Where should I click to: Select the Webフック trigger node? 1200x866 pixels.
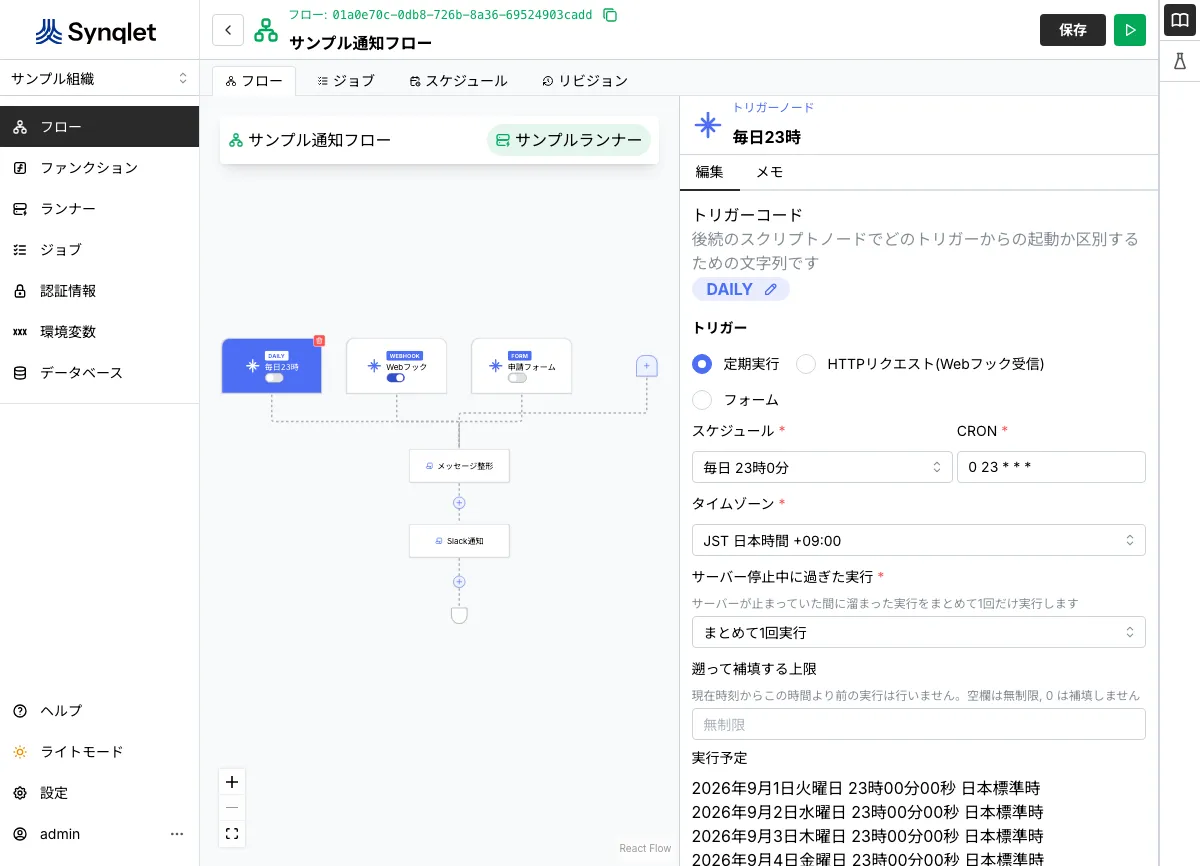tap(397, 366)
